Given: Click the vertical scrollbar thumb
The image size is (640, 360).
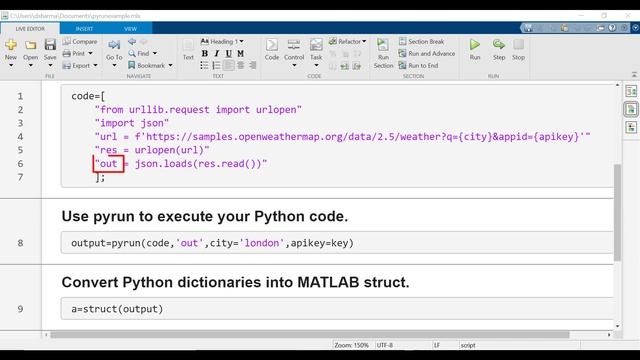Looking at the screenshot, I should [617, 212].
